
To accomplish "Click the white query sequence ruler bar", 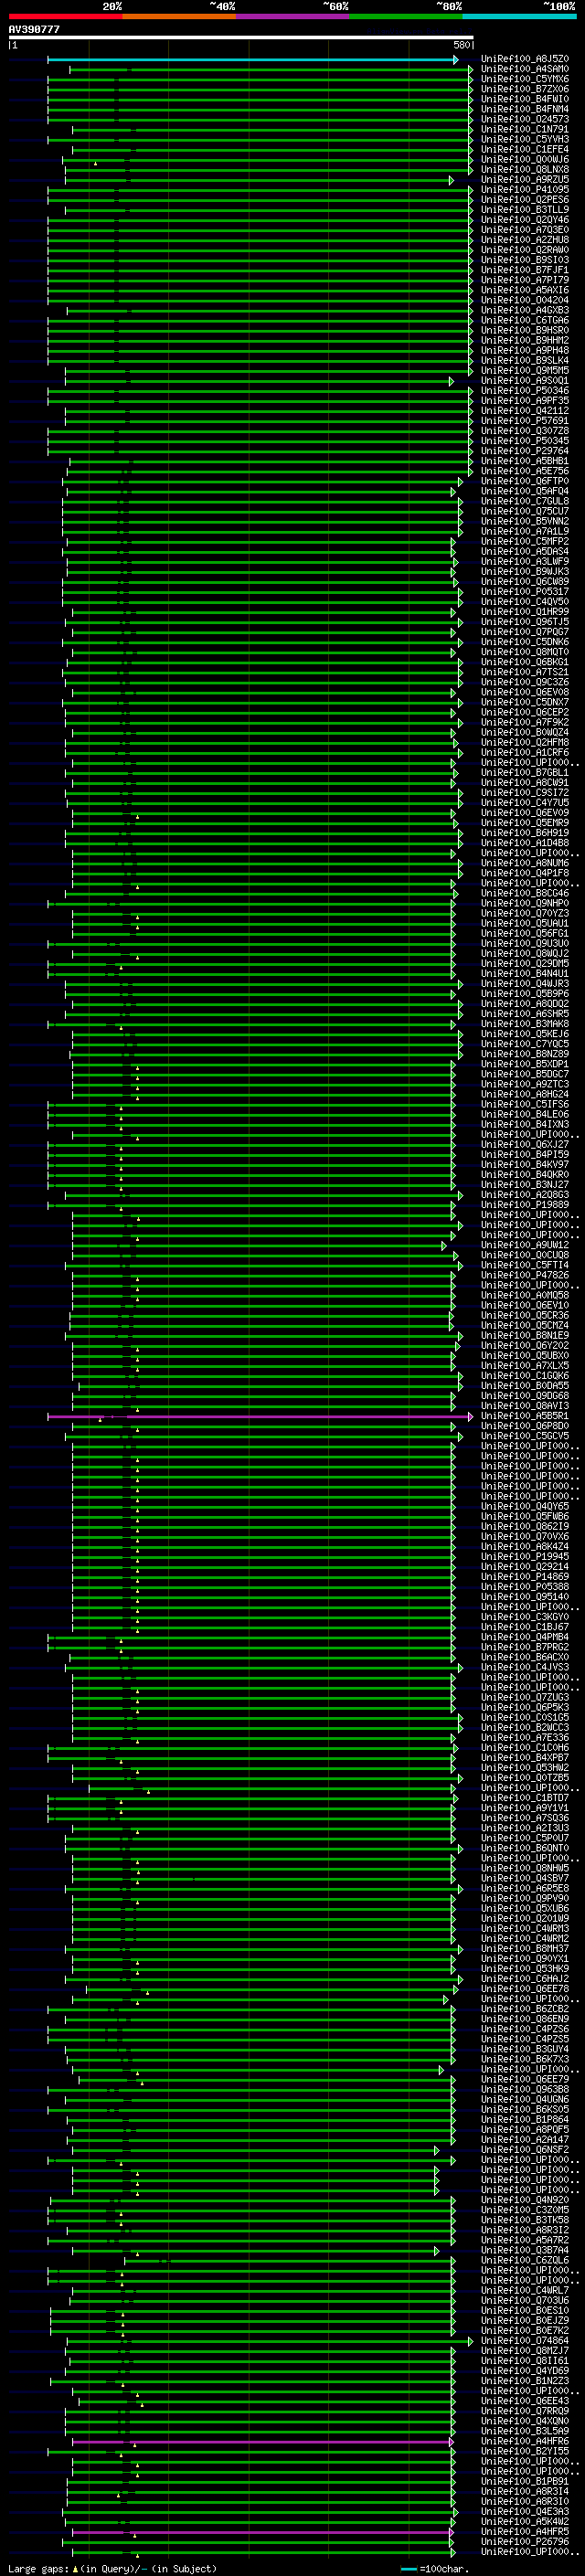I will tap(241, 38).
